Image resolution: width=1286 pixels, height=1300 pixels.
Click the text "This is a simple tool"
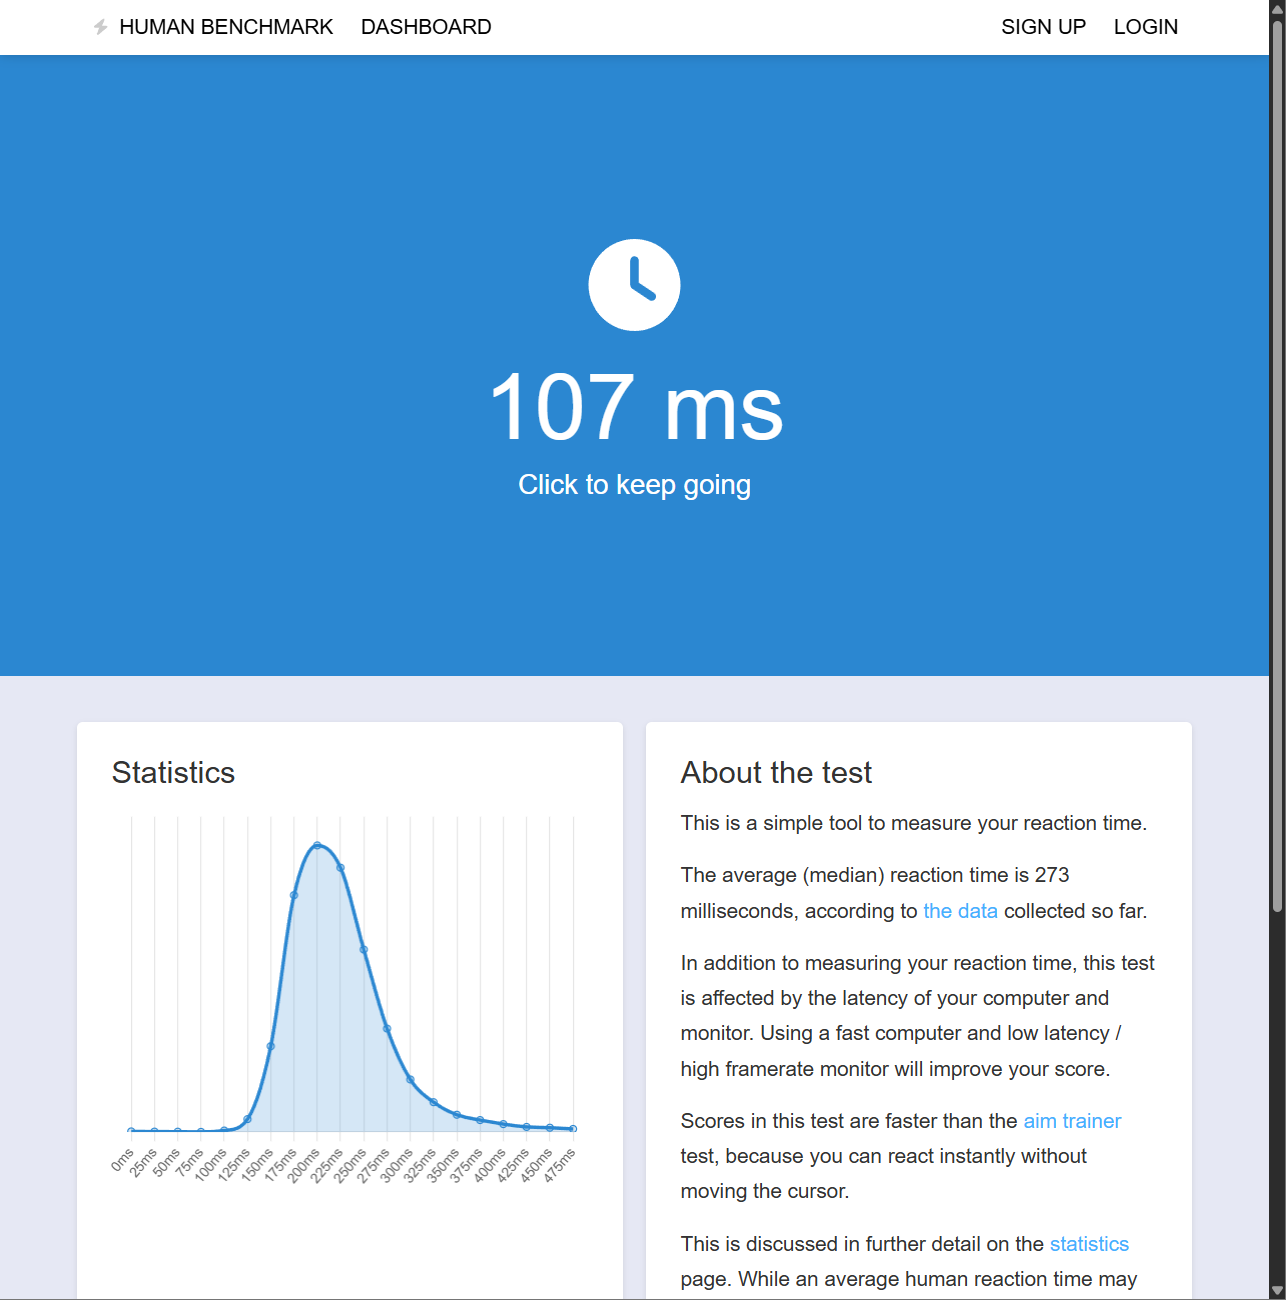769,823
